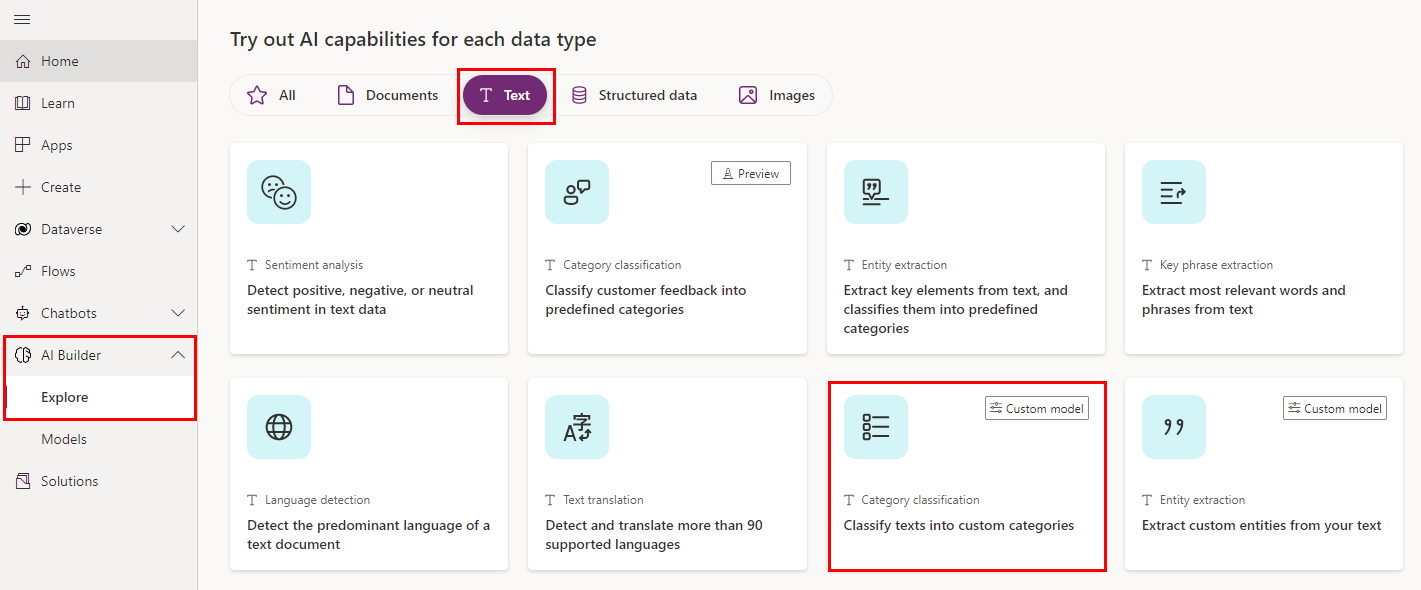
Task: Expand the Chatbots menu chevron
Action: [178, 313]
